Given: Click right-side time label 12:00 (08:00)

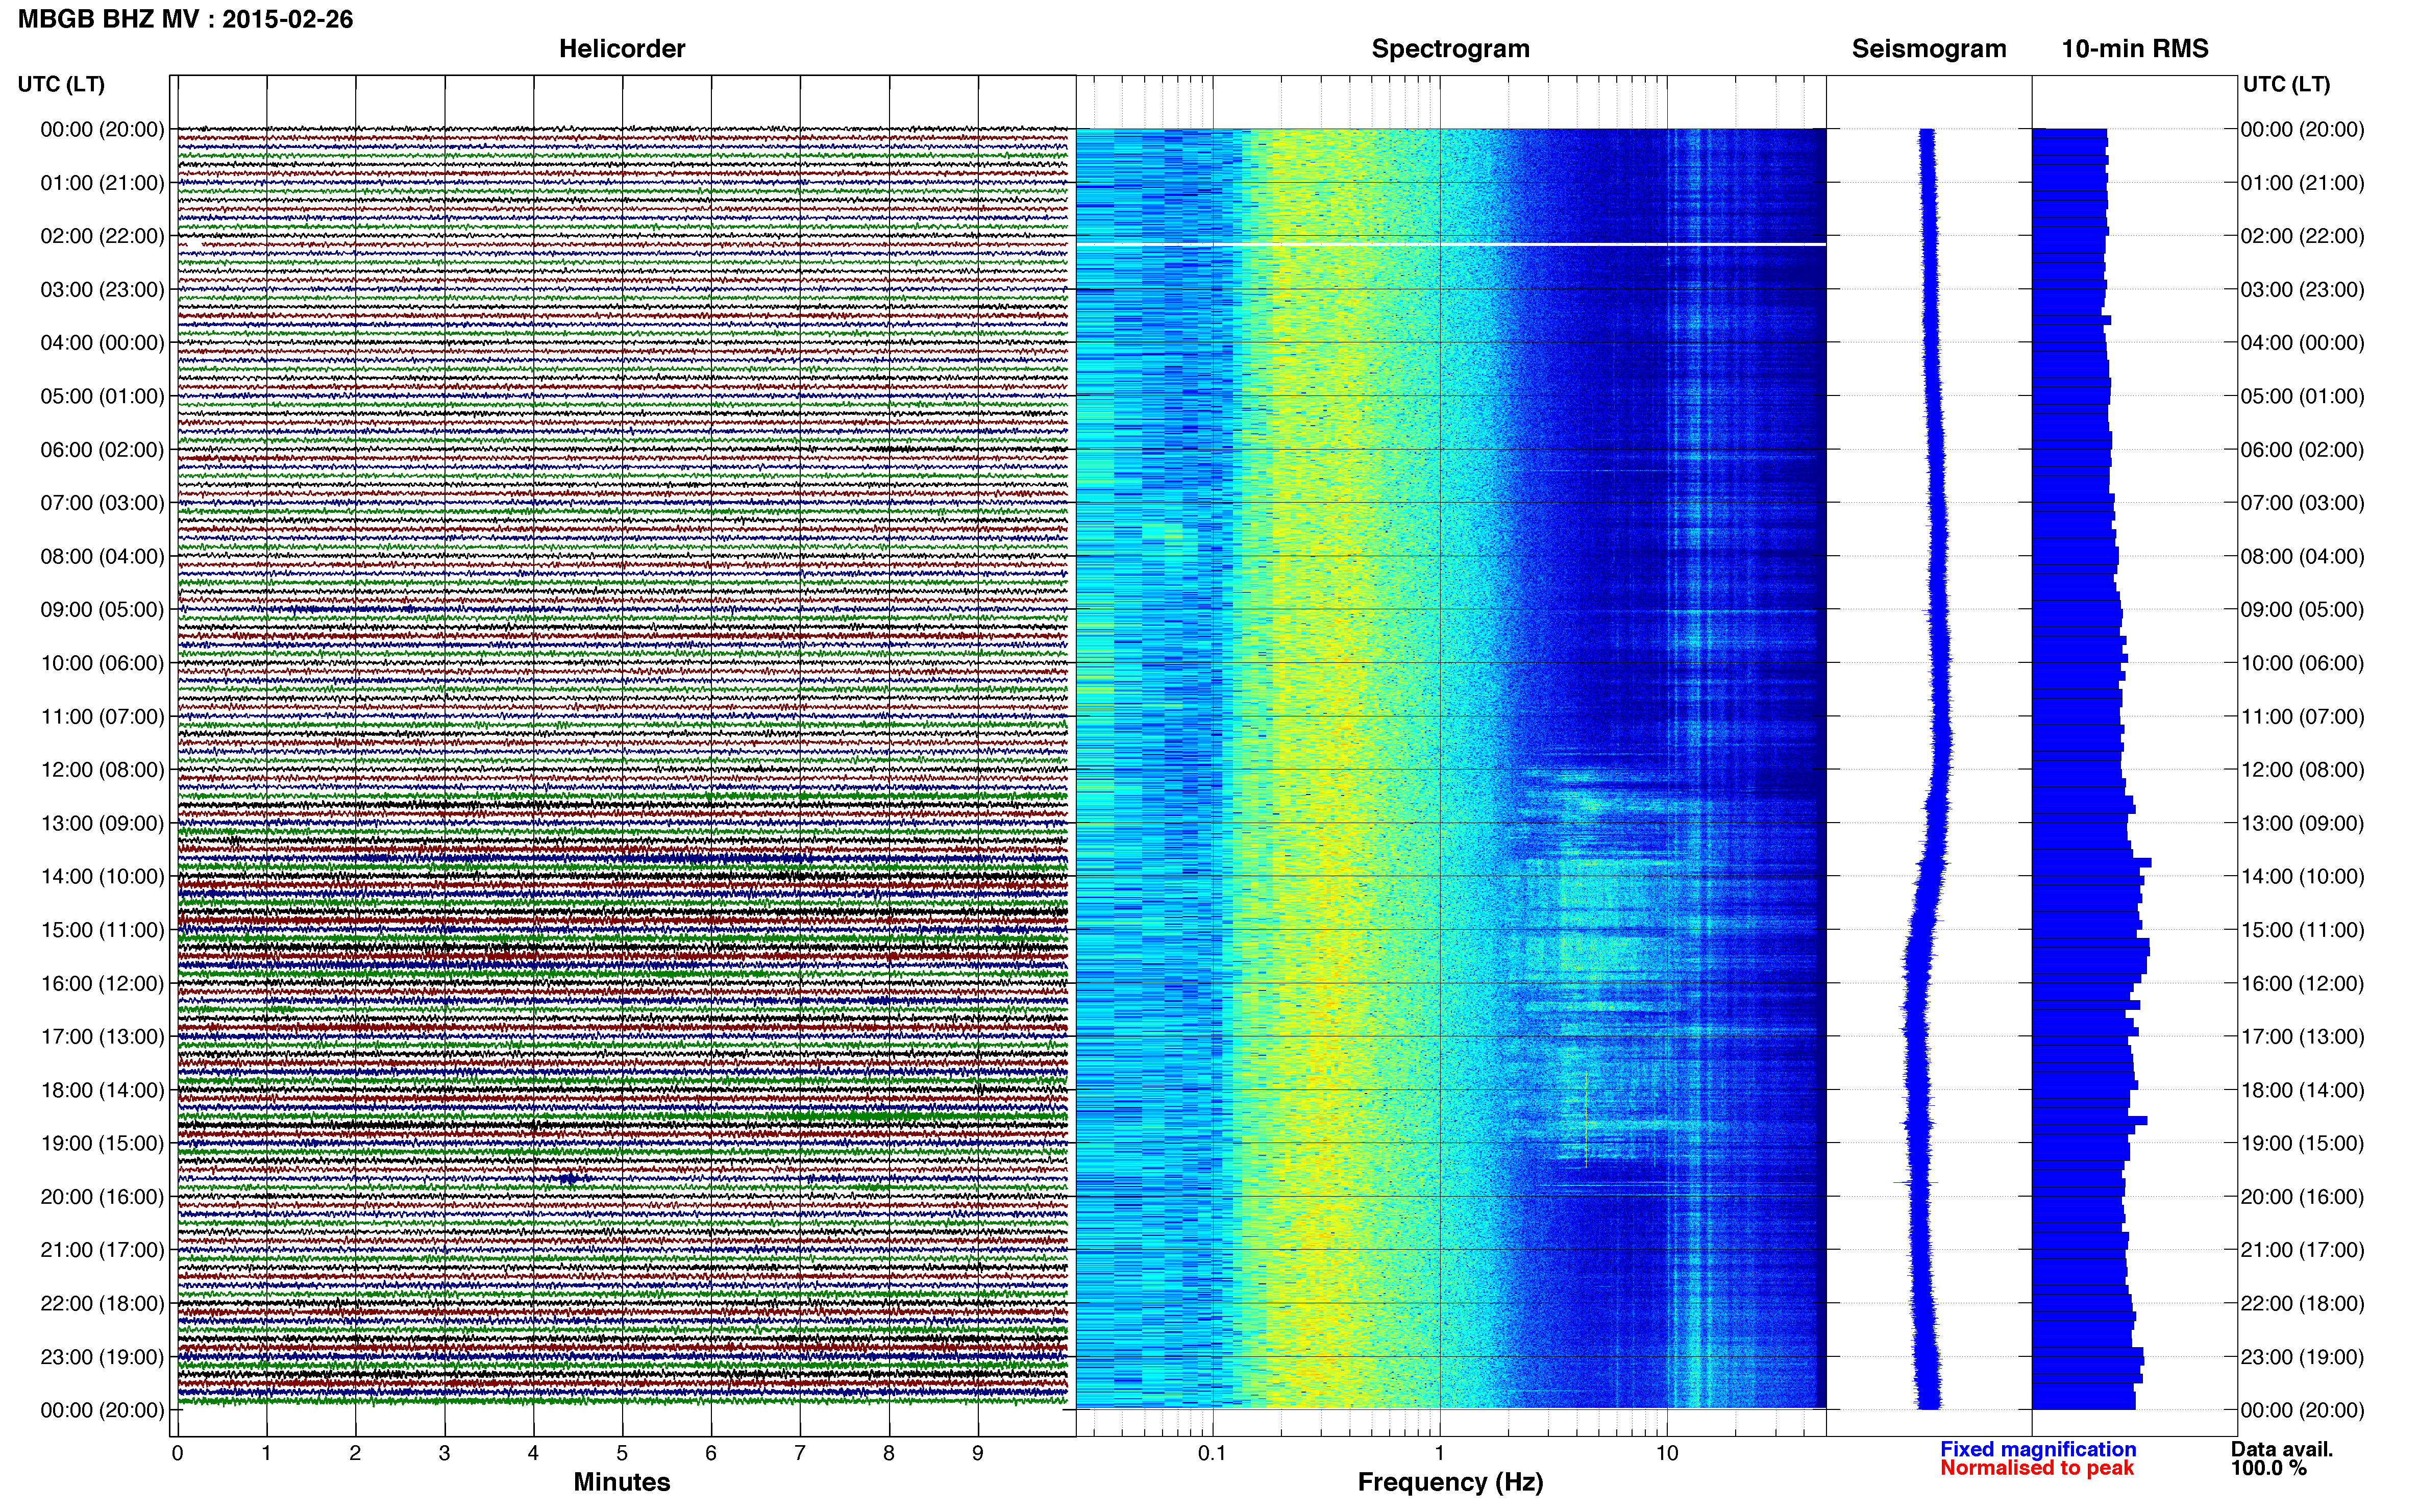Looking at the screenshot, I should 2302,770.
